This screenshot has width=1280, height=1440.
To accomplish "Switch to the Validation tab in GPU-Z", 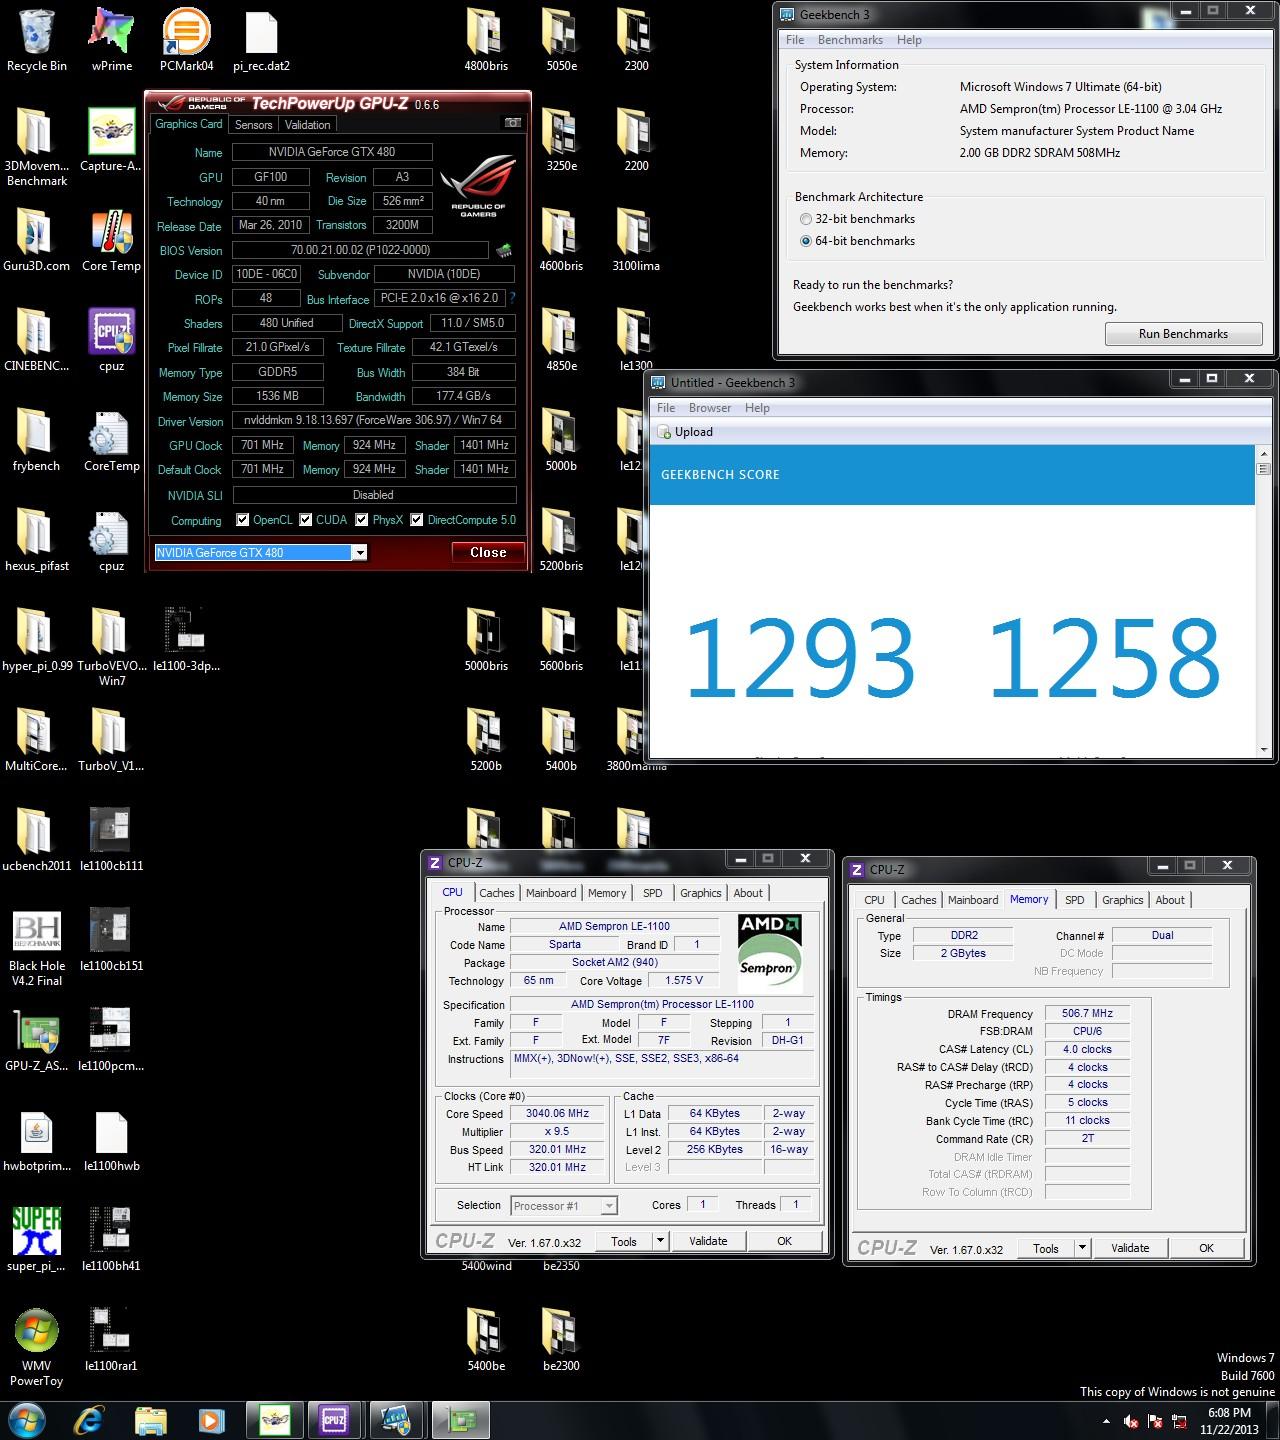I will click(307, 125).
